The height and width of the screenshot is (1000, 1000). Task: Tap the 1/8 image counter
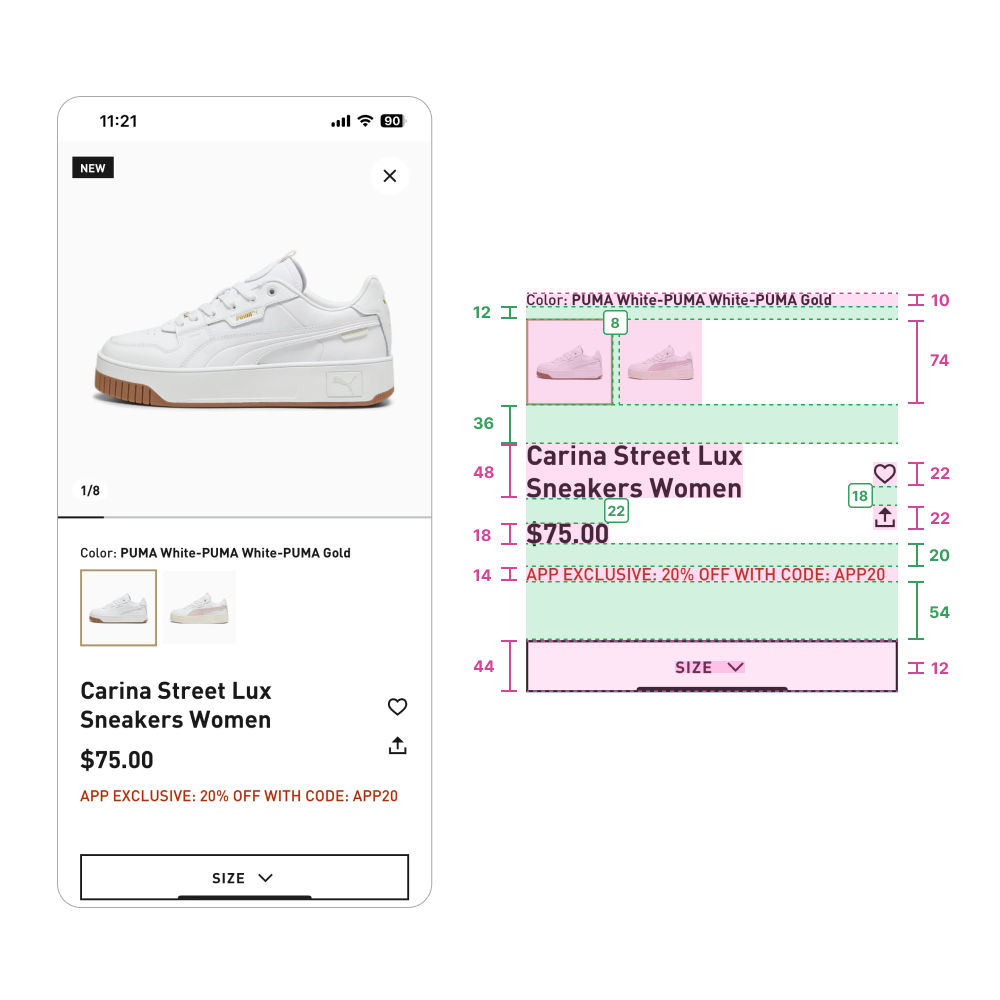coord(90,490)
